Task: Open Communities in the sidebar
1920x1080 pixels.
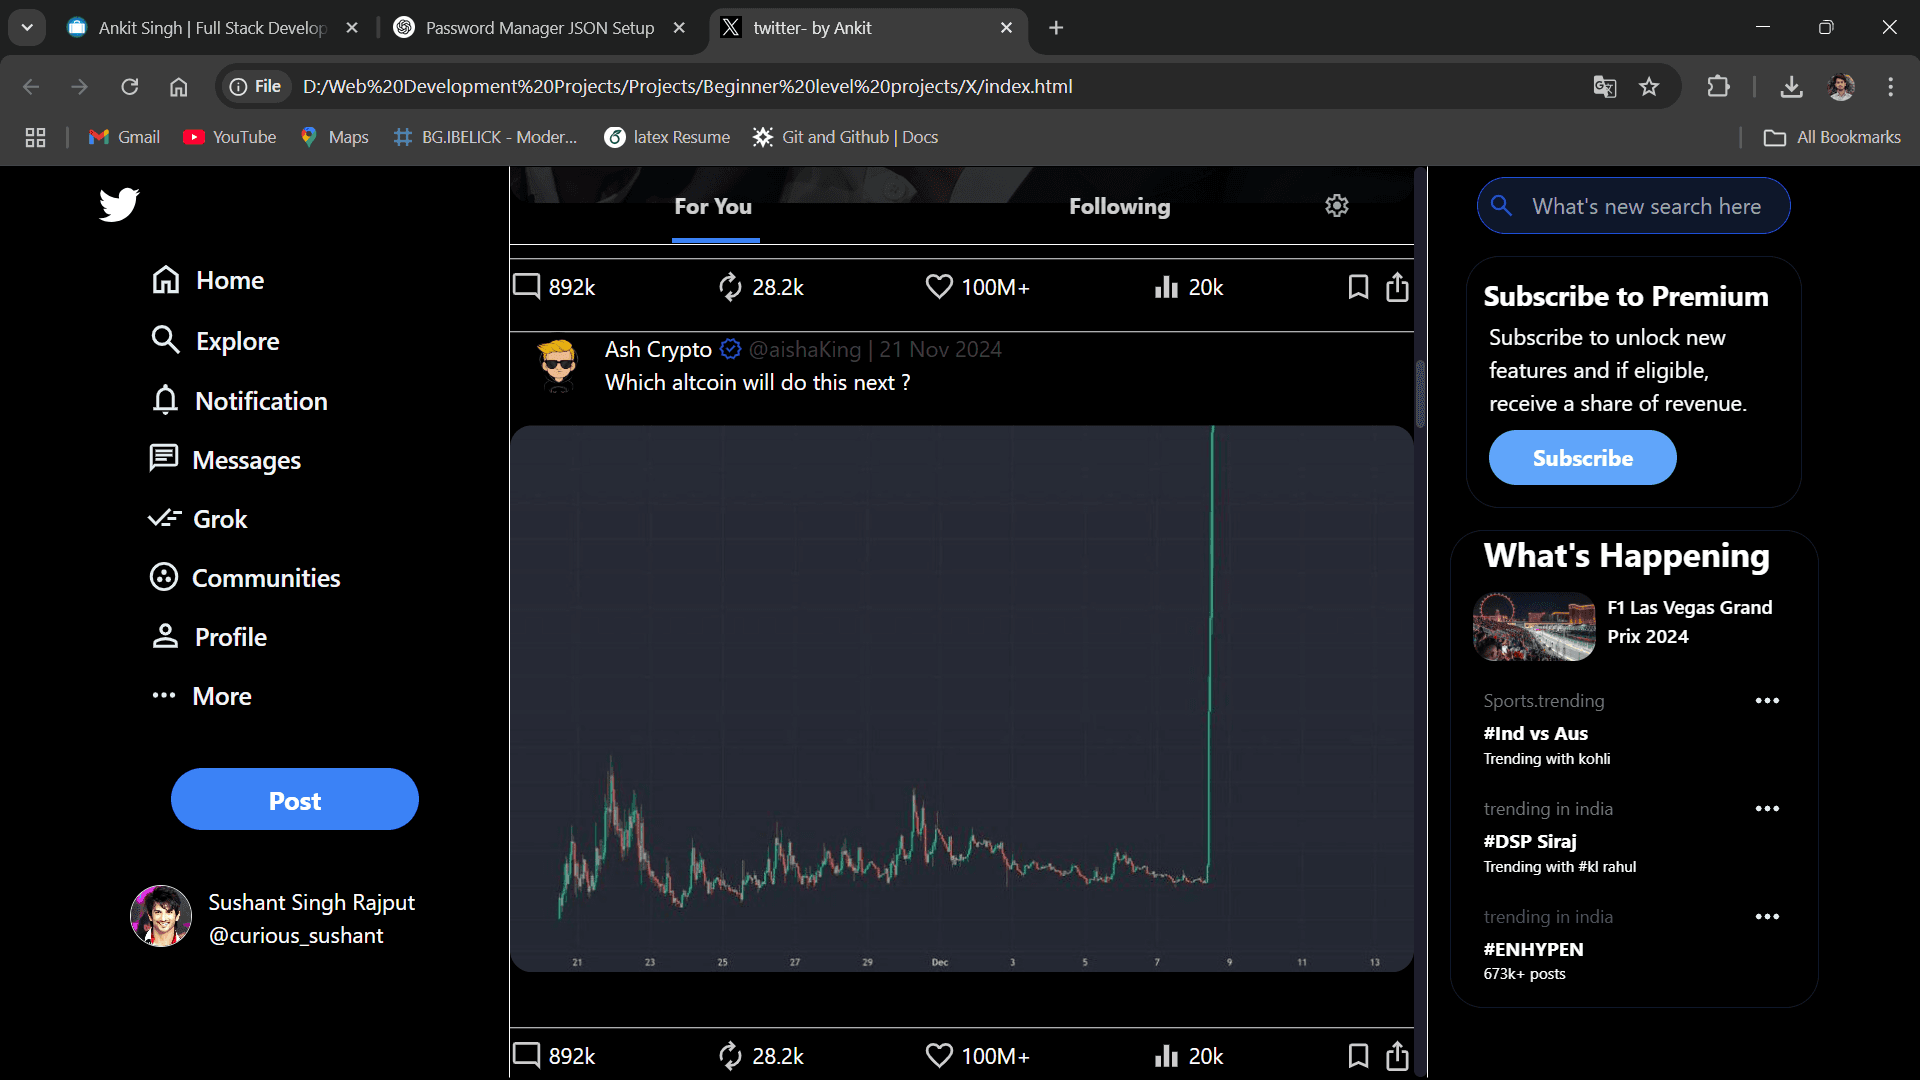Action: (x=245, y=578)
